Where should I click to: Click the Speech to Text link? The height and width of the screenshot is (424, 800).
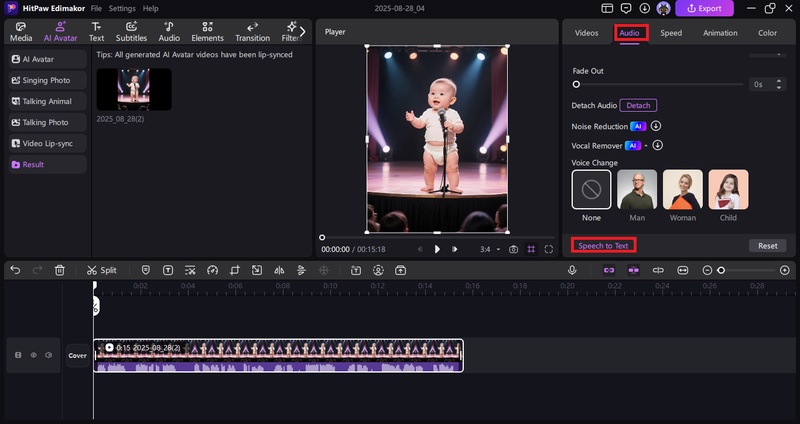[603, 245]
